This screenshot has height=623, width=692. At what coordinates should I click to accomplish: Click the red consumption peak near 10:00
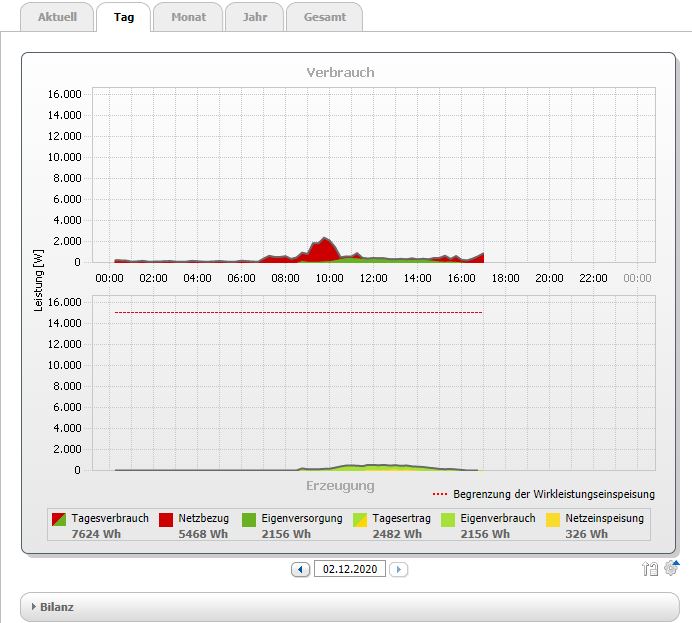323,250
